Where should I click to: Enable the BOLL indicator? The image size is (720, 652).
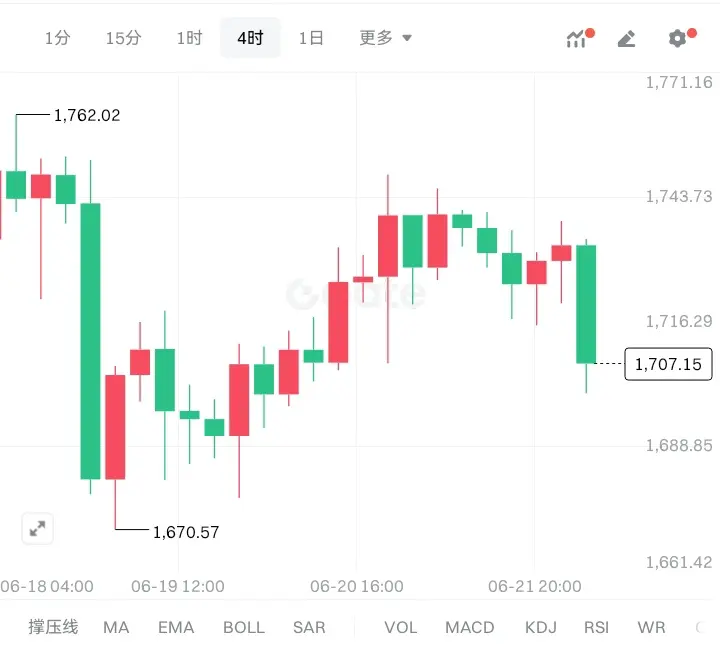tap(244, 627)
